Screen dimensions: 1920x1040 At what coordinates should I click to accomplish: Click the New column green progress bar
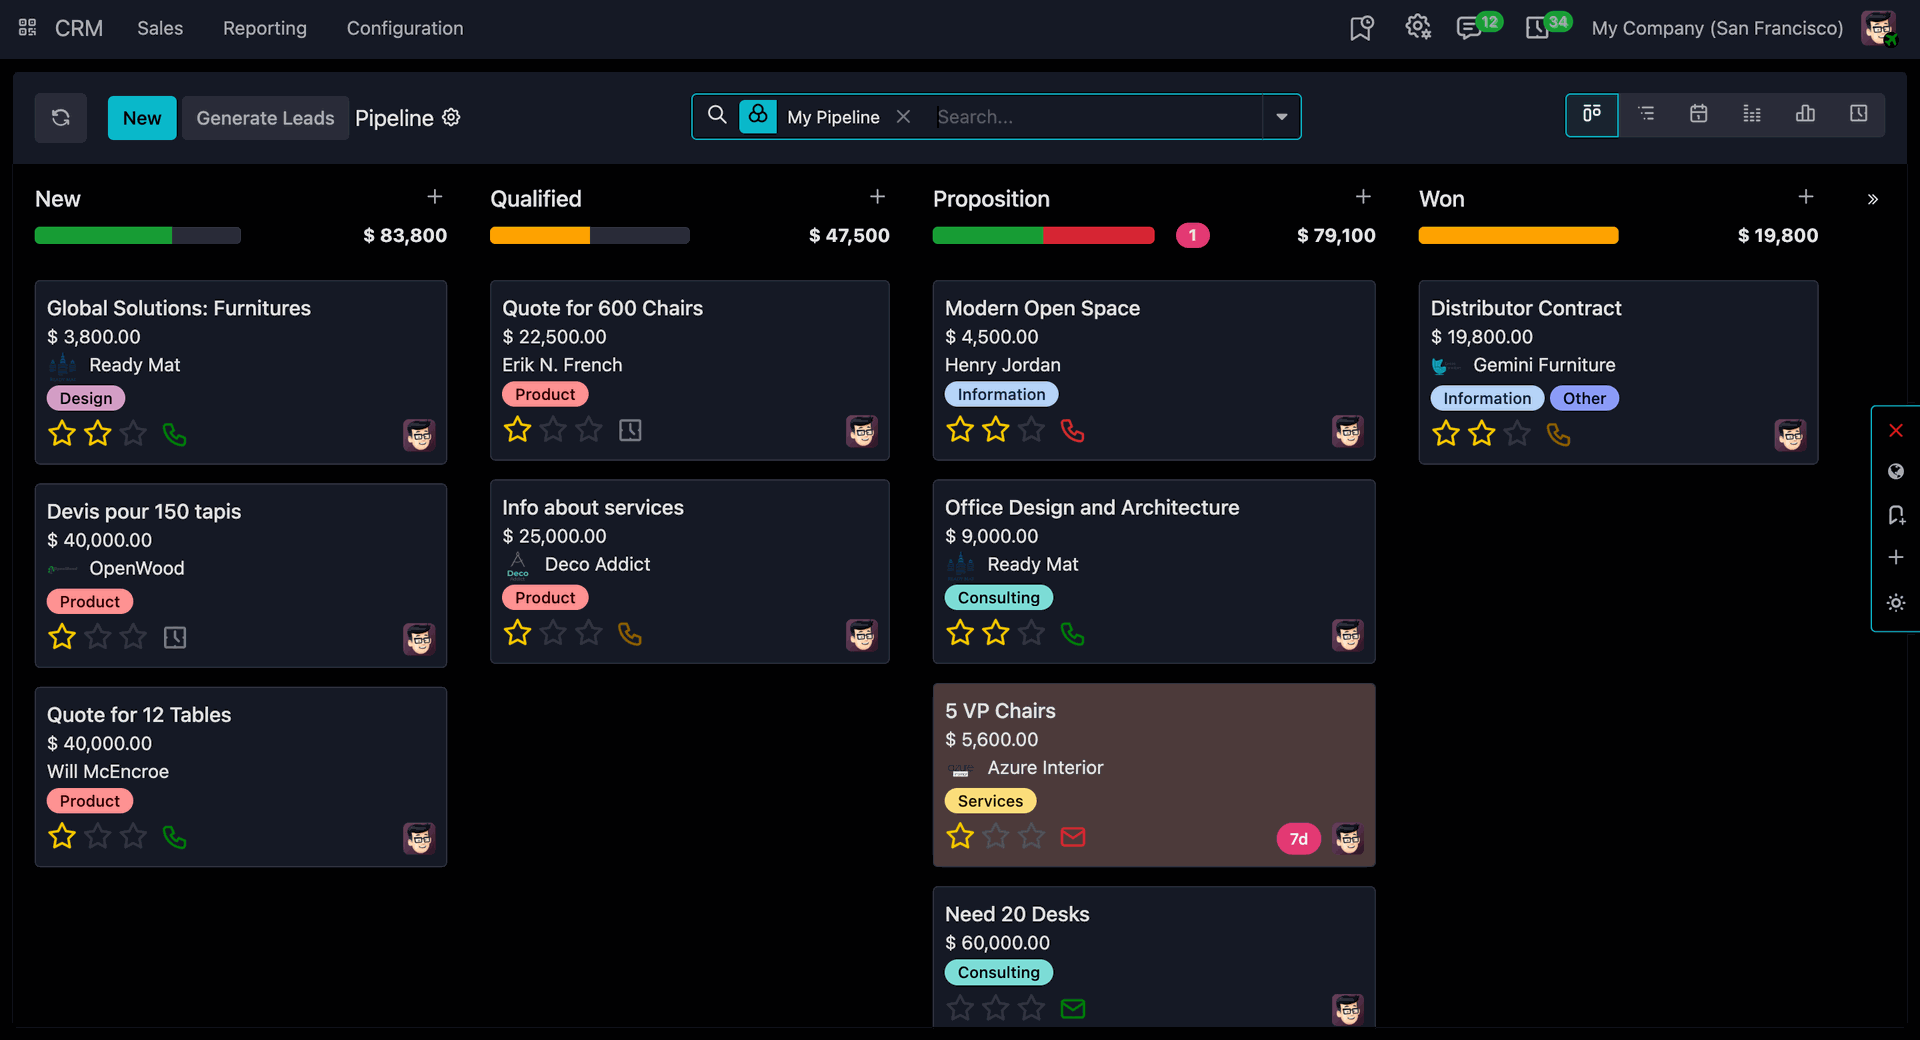(x=103, y=235)
